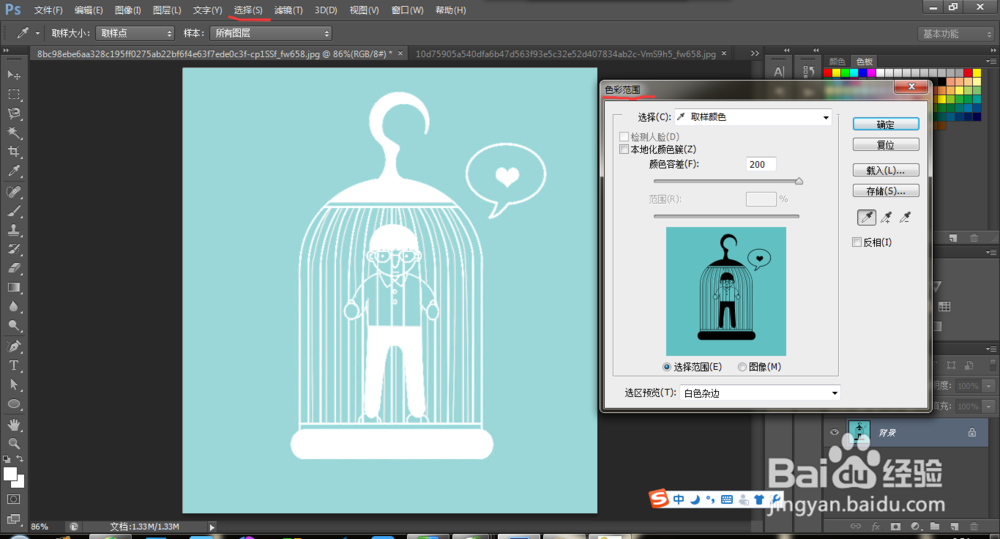1000x539 pixels.
Task: Click the foreground color swatch
Action: (10, 474)
